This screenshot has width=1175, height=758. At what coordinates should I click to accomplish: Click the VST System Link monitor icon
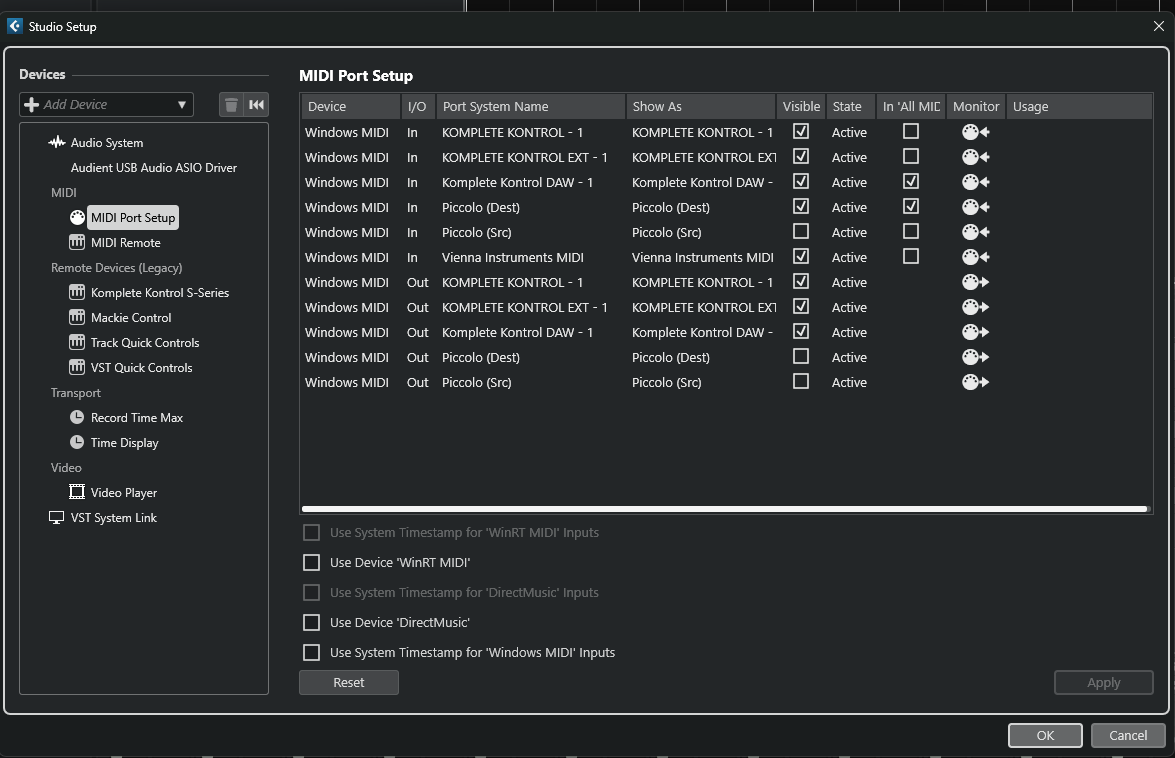(56, 518)
